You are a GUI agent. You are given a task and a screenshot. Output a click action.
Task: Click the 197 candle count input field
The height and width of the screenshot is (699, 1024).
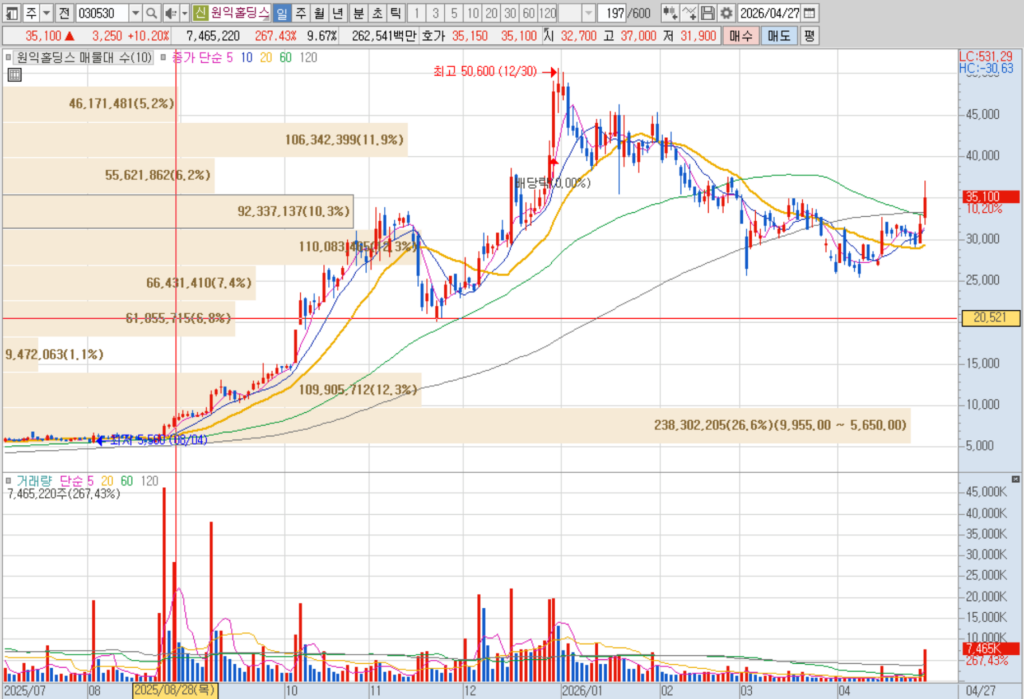click(x=612, y=13)
